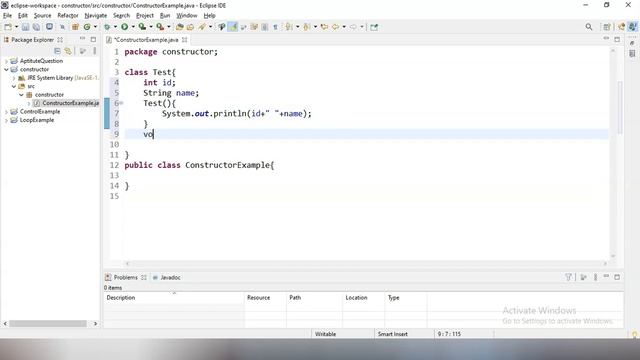The width and height of the screenshot is (640, 360).
Task: Maximize the editor area
Action: [x=617, y=39]
